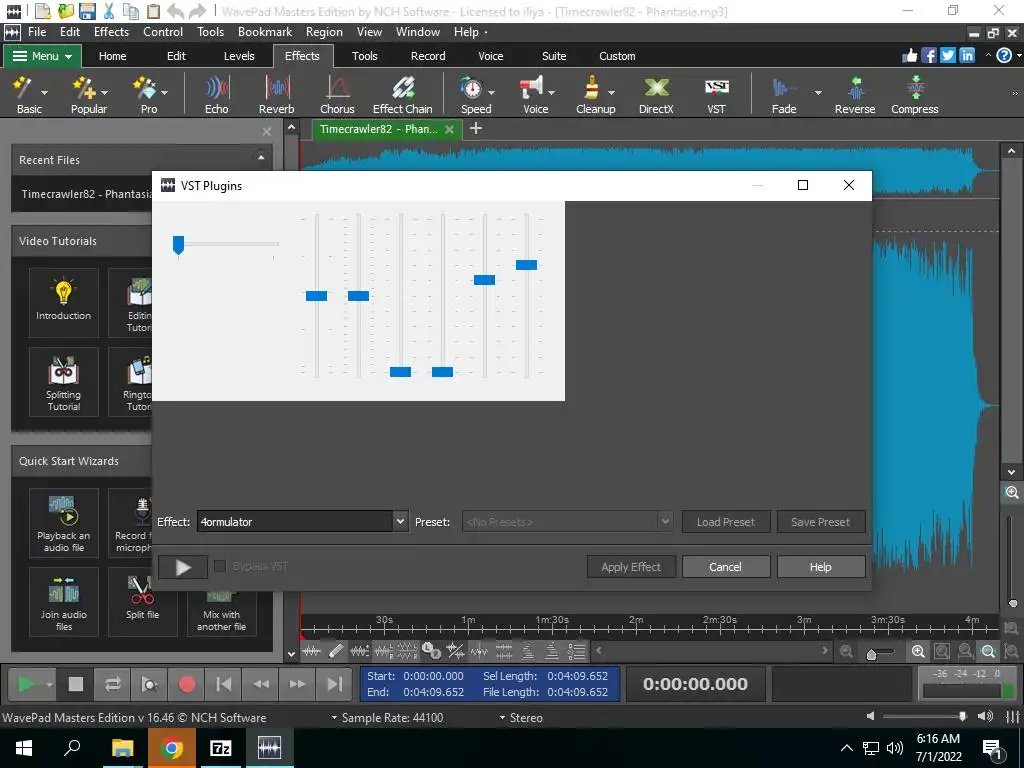This screenshot has height=768, width=1024.
Task: Add a new file tab with plus
Action: pos(476,129)
